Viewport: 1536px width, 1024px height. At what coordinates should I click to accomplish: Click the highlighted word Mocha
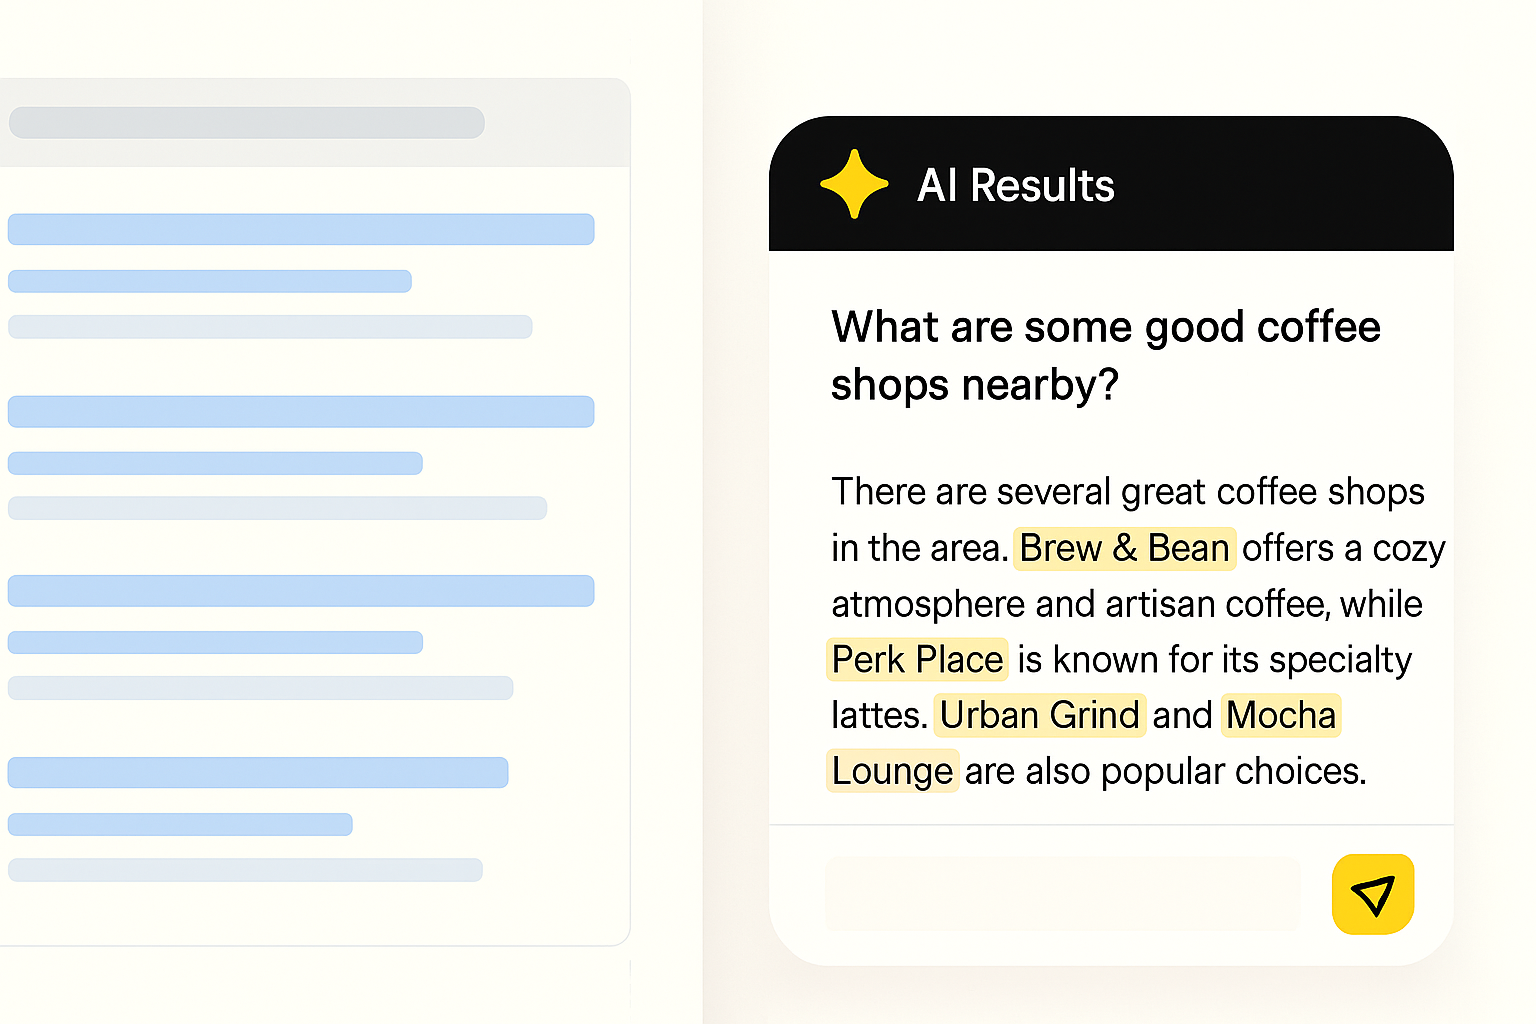pos(1280,716)
